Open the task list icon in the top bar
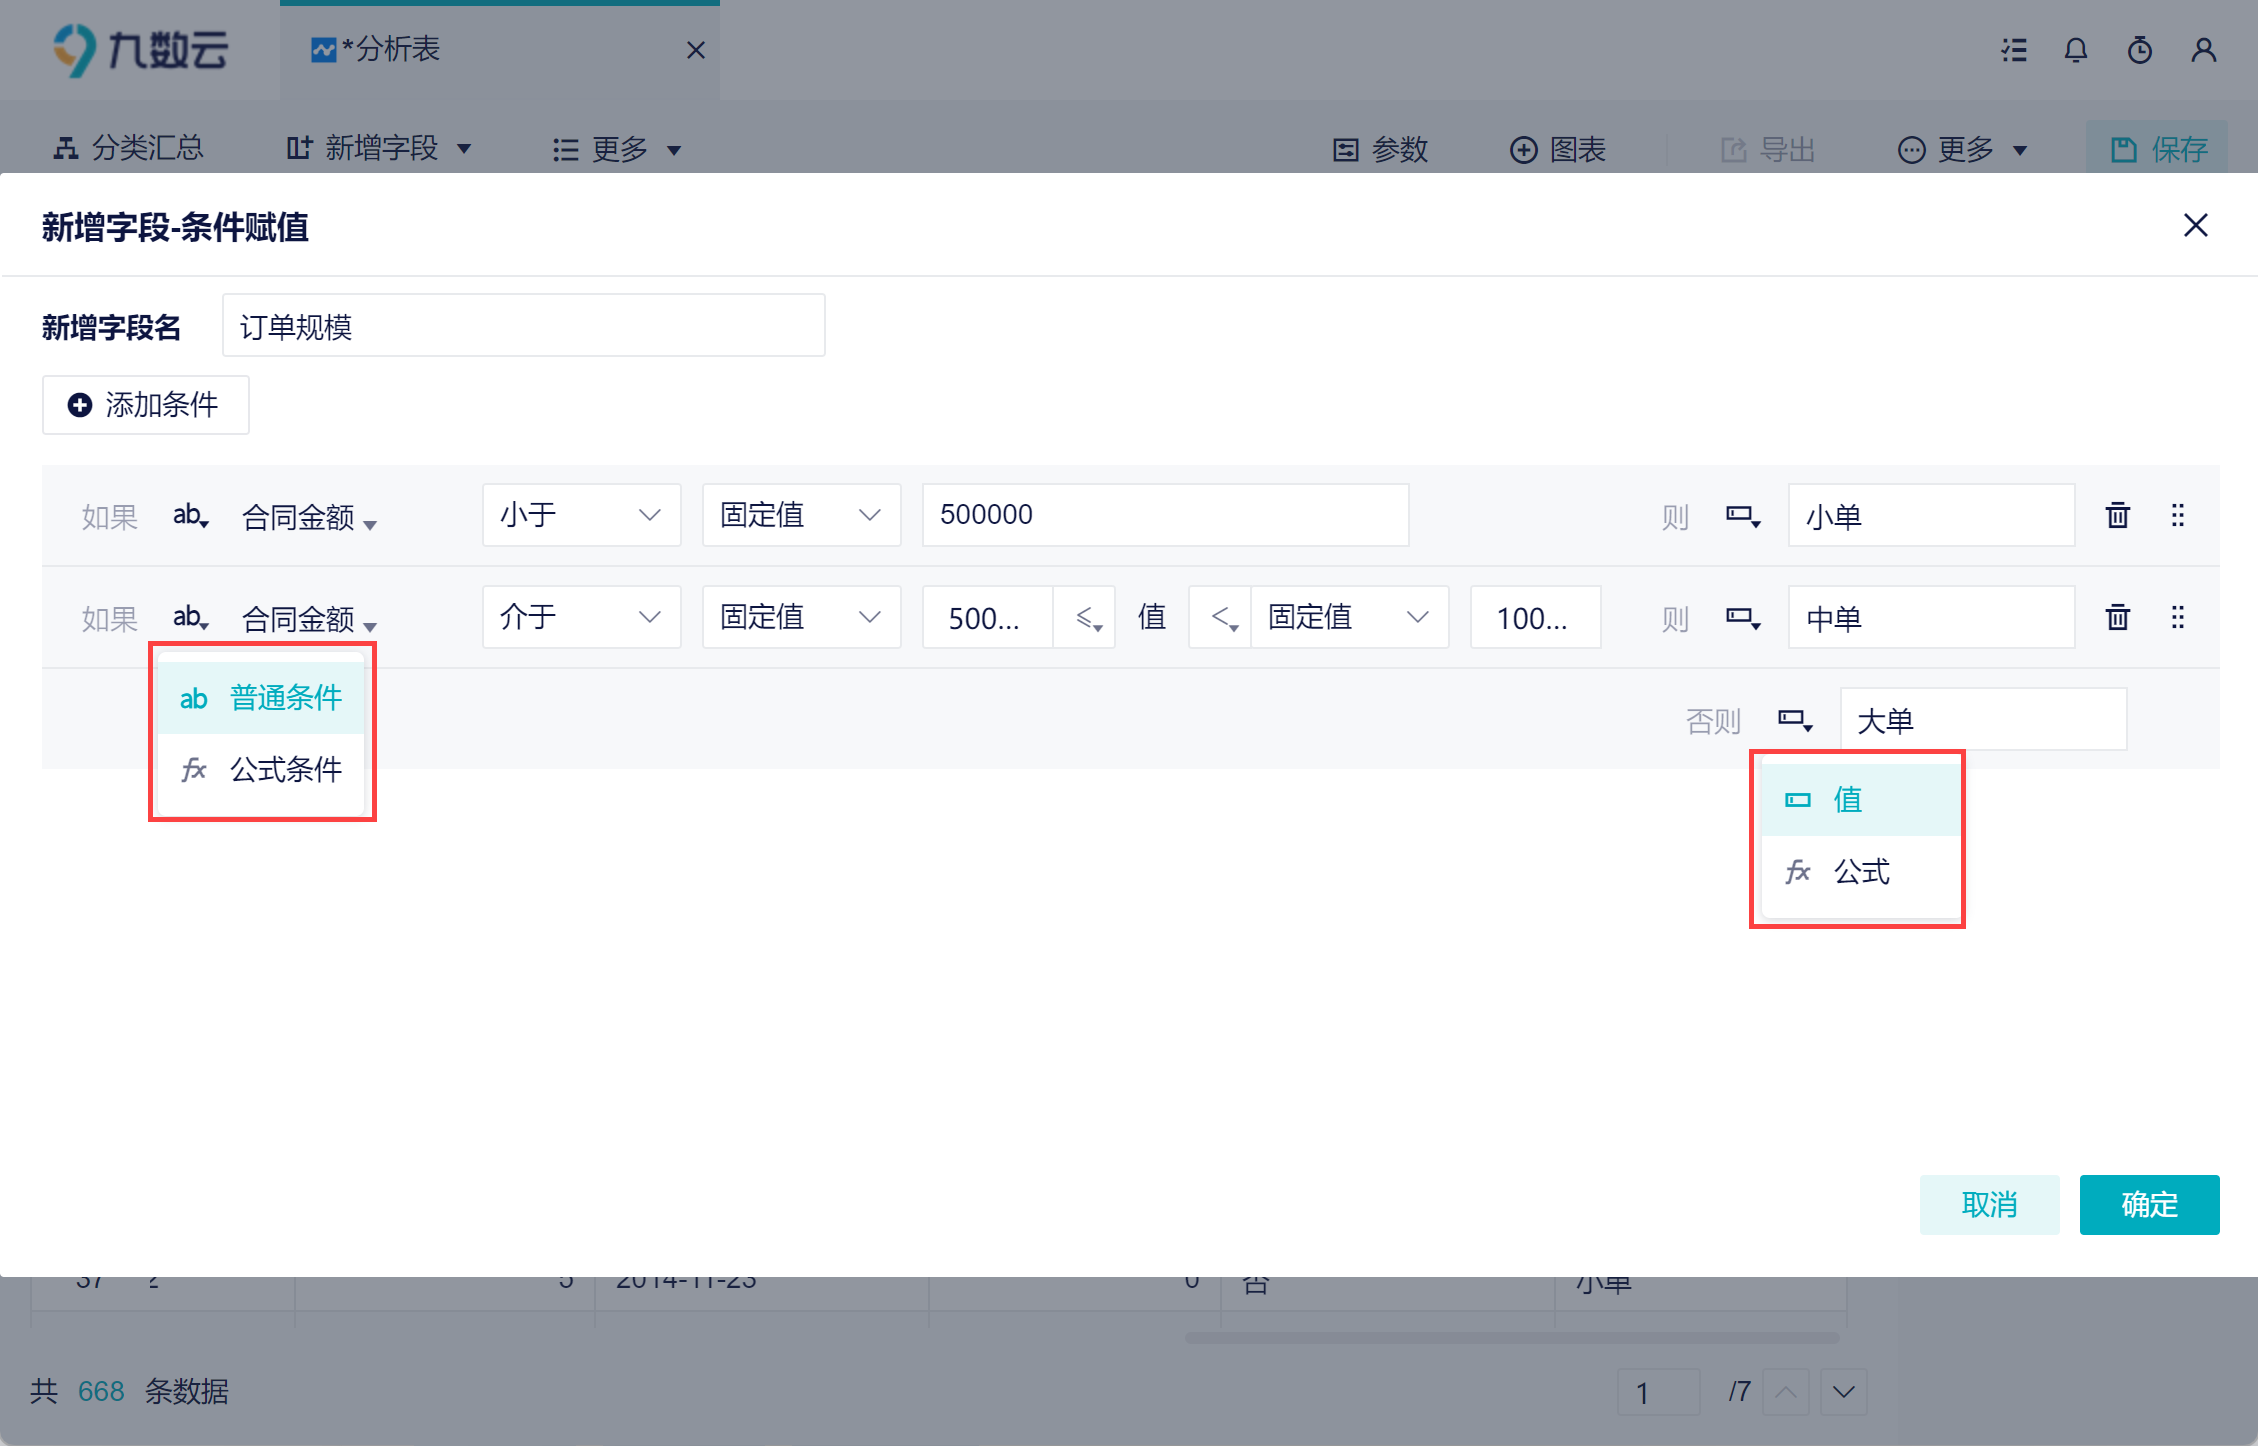The height and width of the screenshot is (1446, 2258). [2014, 50]
